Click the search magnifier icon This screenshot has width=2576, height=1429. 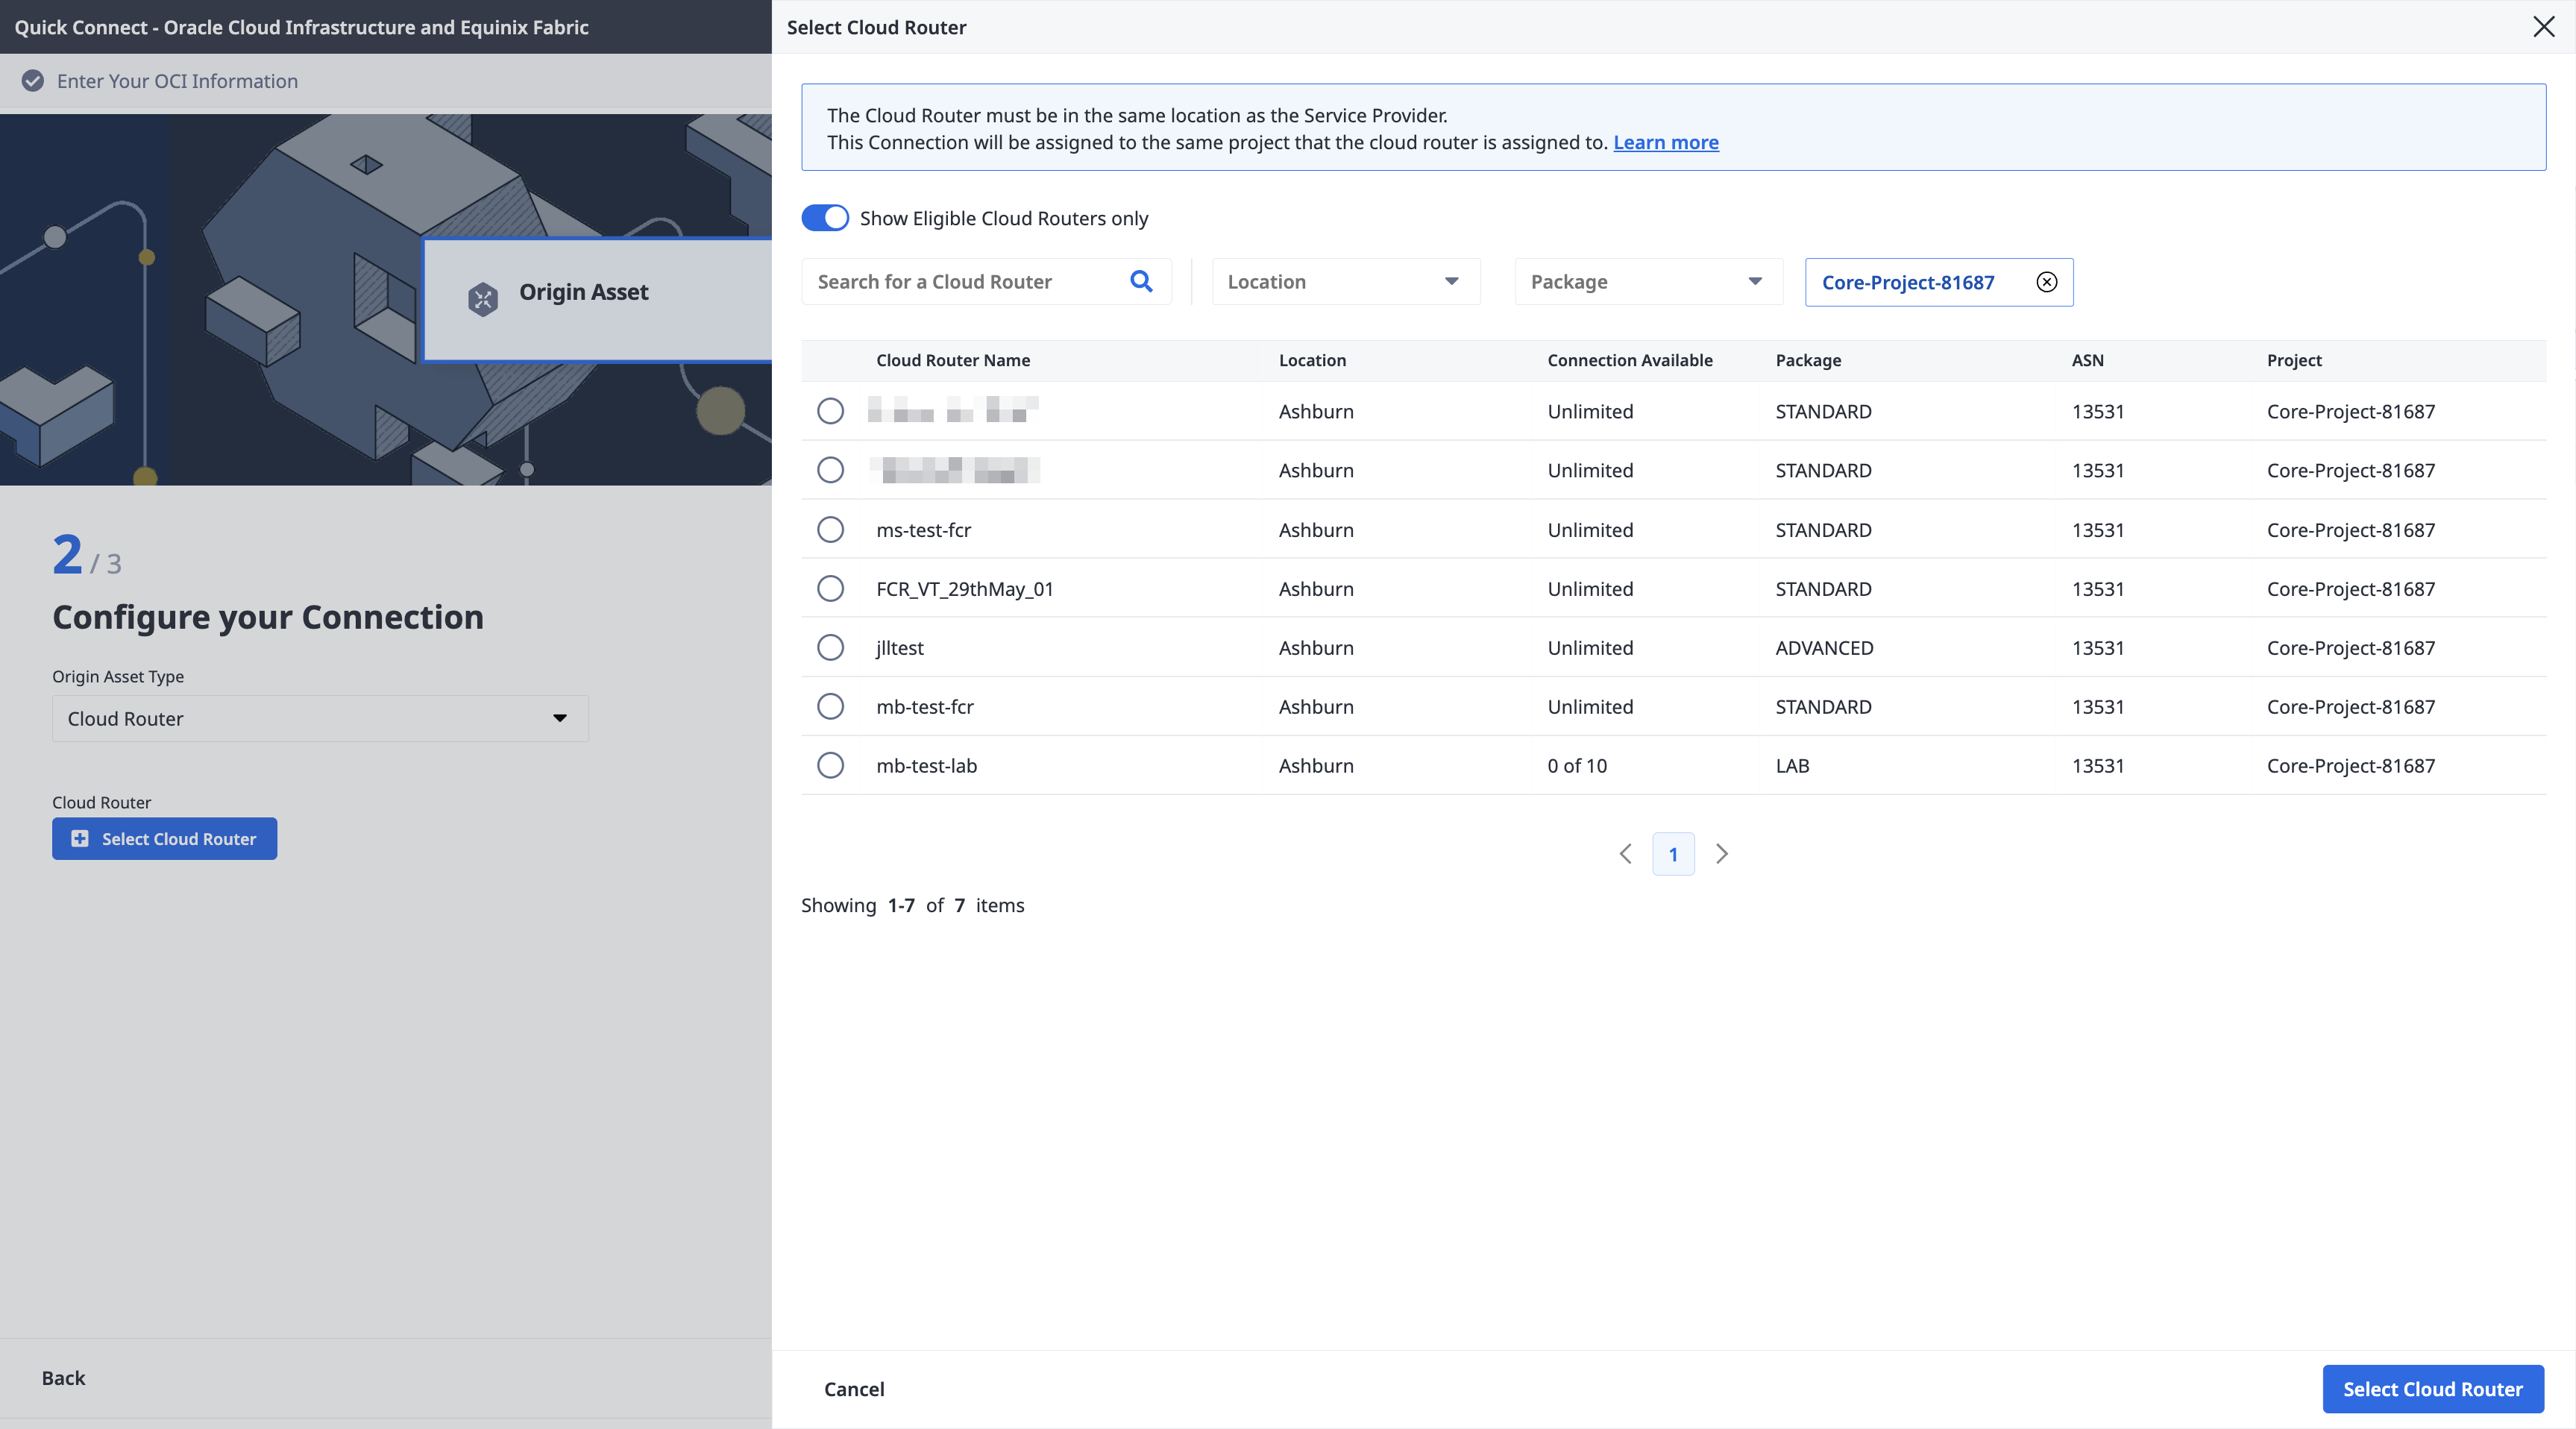[1141, 282]
